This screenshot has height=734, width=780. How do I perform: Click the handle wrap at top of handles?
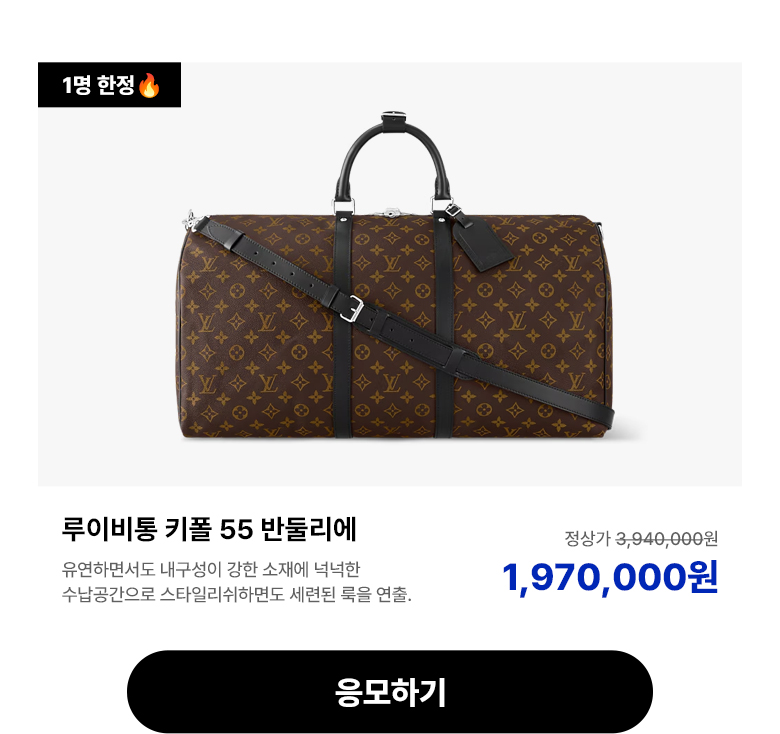pos(392,119)
